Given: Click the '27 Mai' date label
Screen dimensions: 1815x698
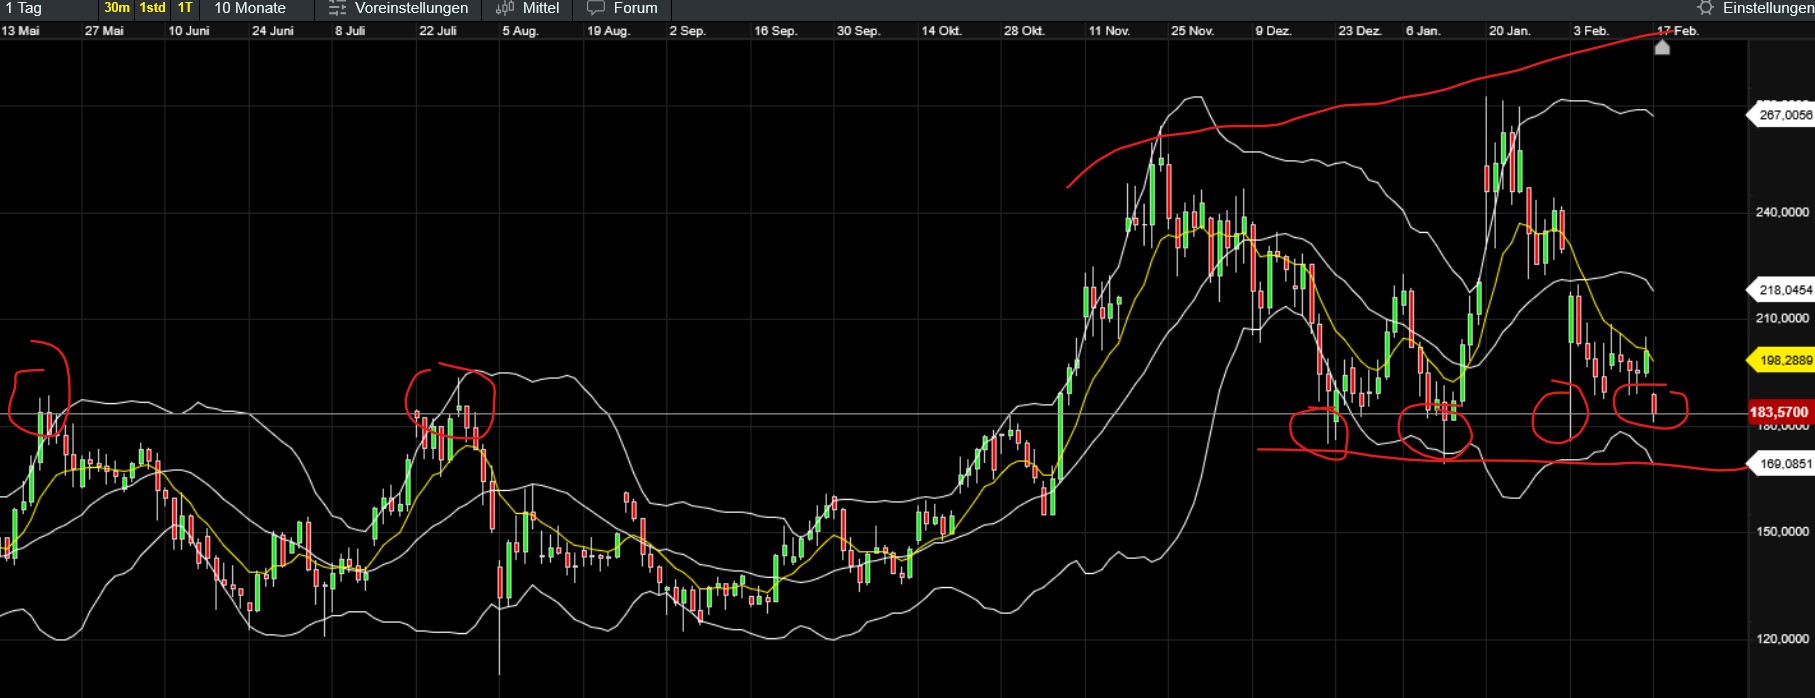Looking at the screenshot, I should pyautogui.click(x=104, y=31).
